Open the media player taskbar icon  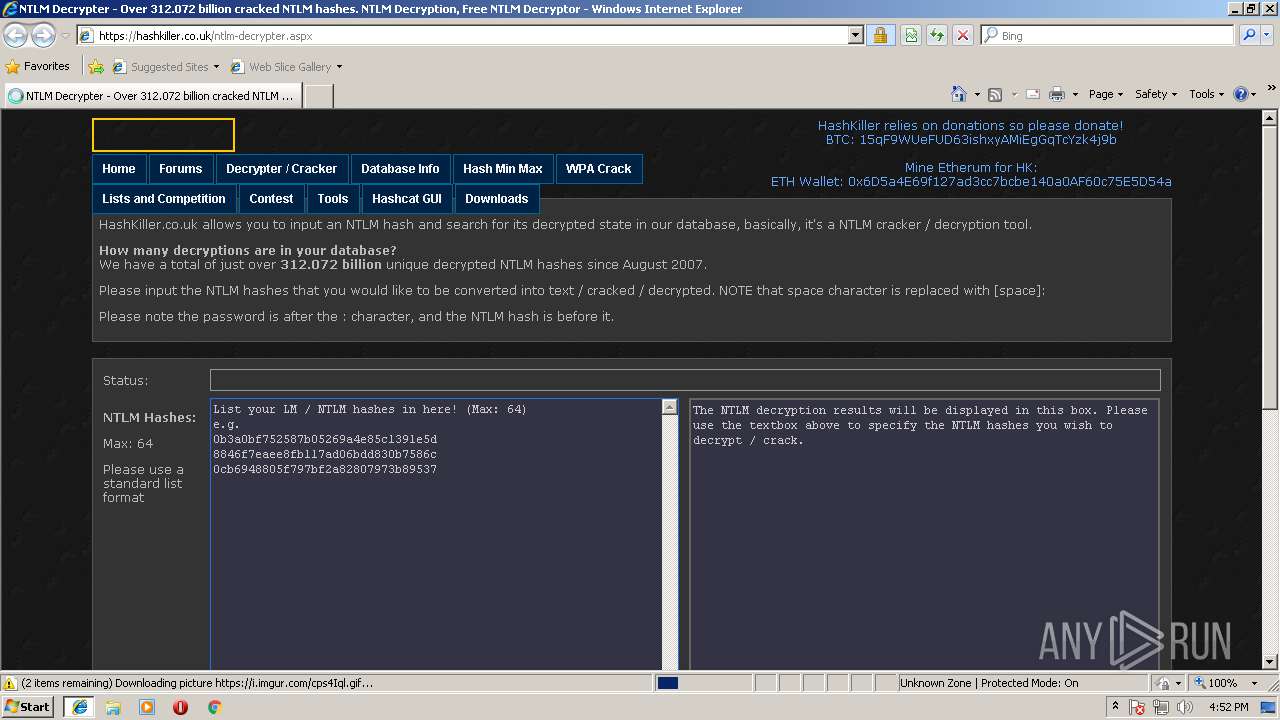pyautogui.click(x=147, y=707)
